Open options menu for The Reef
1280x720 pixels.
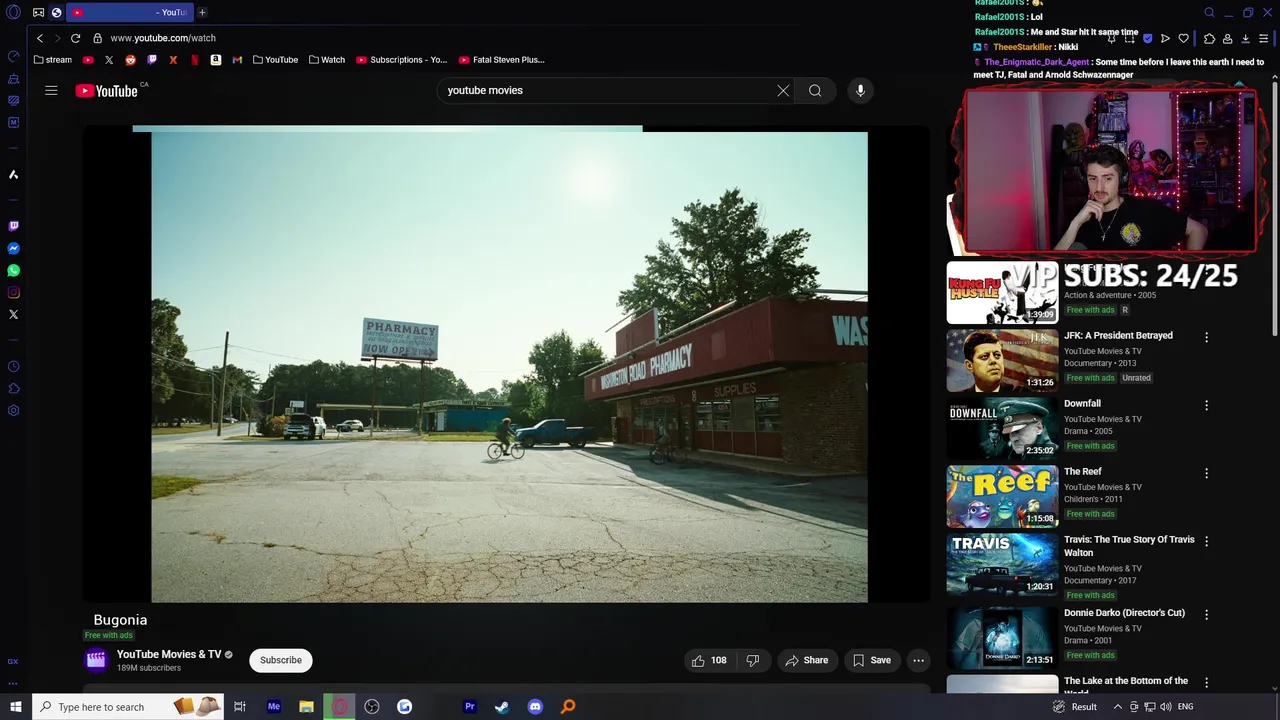[1206, 473]
